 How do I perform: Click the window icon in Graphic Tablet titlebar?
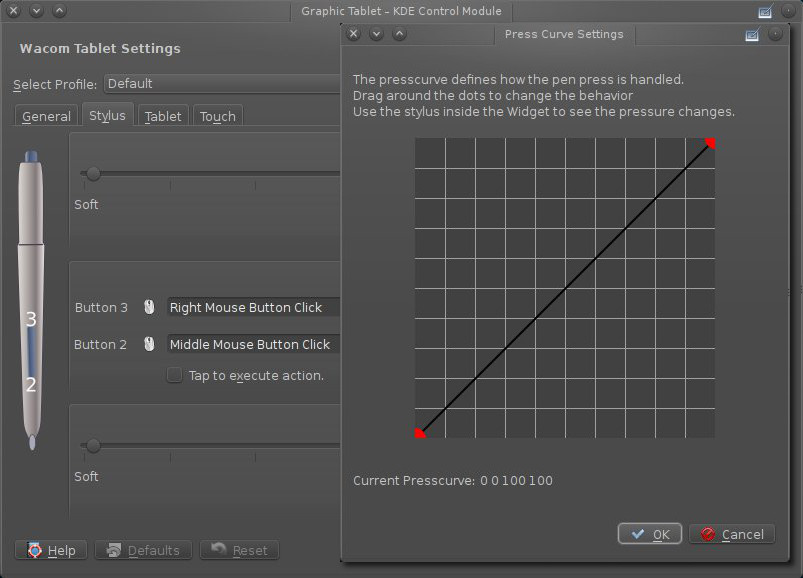[x=765, y=12]
